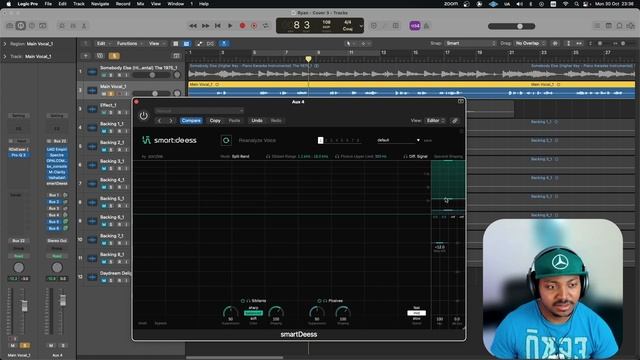640x360 pixels.
Task: Select the mid speed option
Action: tap(416, 313)
